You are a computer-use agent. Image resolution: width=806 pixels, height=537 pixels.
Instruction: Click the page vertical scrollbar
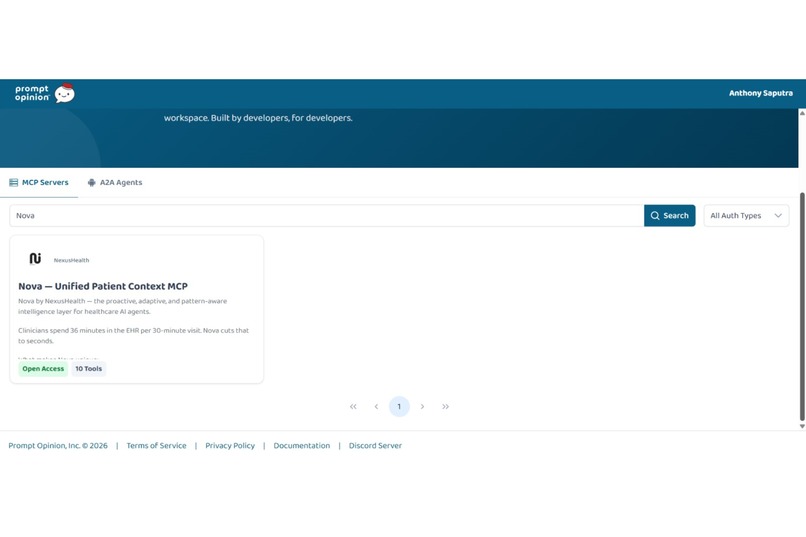point(802,307)
